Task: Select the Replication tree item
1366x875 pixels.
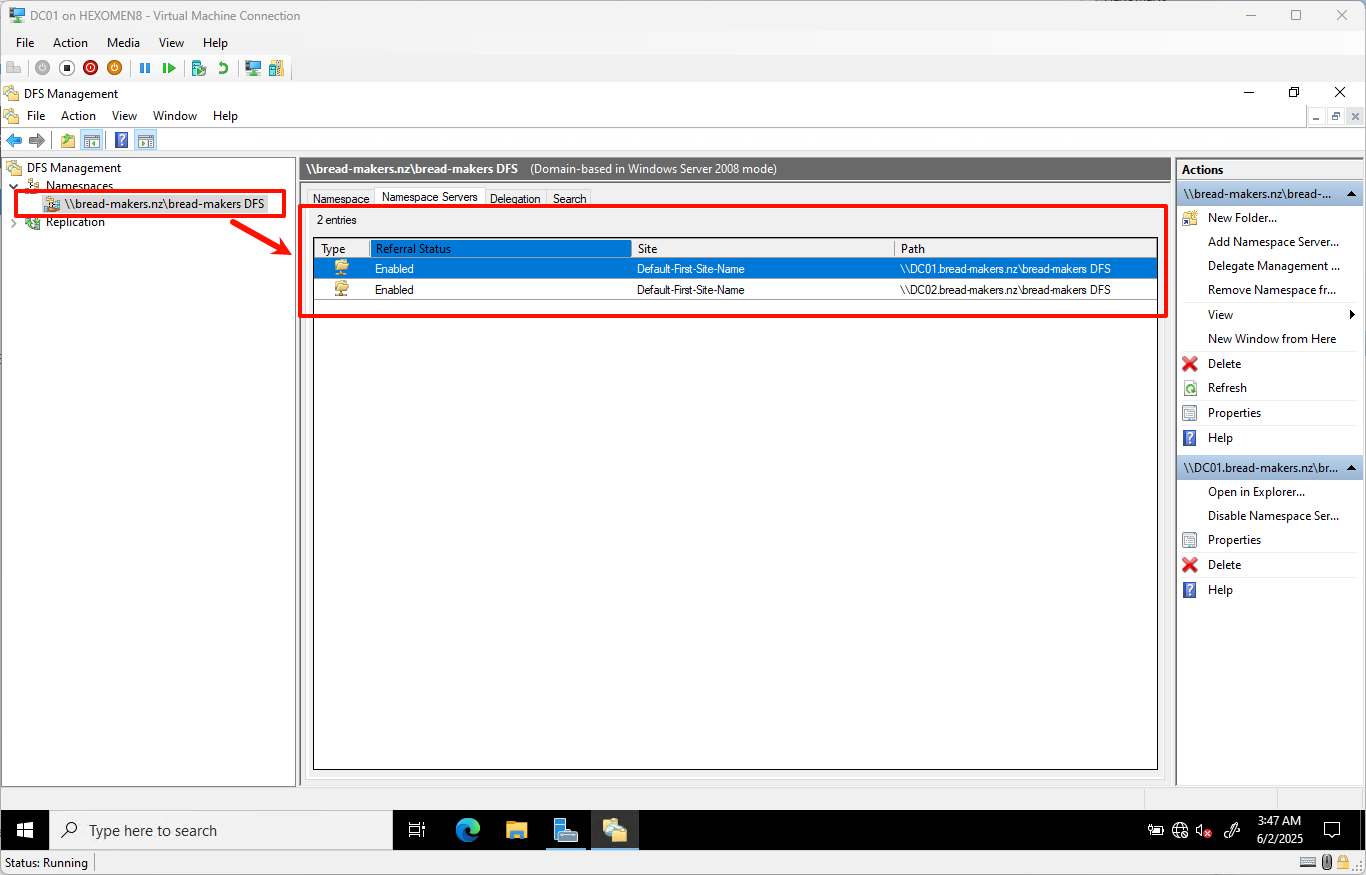Action: point(75,222)
